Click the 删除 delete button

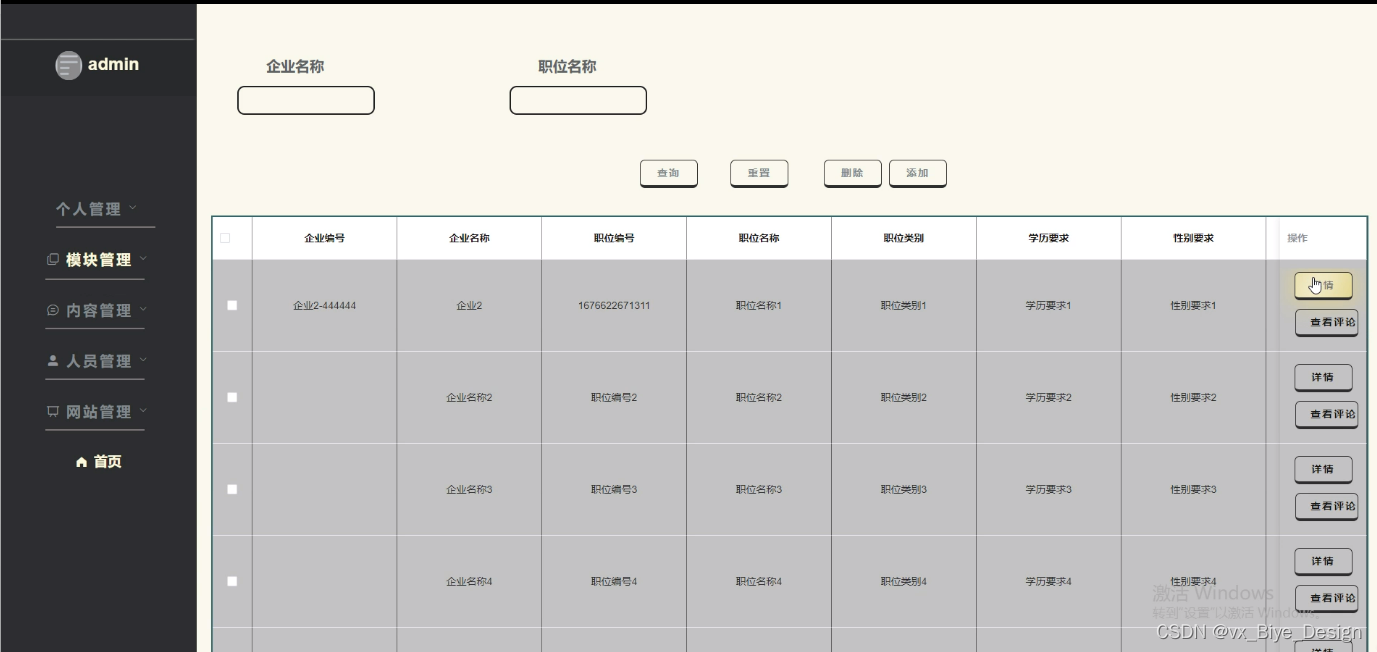coord(852,173)
